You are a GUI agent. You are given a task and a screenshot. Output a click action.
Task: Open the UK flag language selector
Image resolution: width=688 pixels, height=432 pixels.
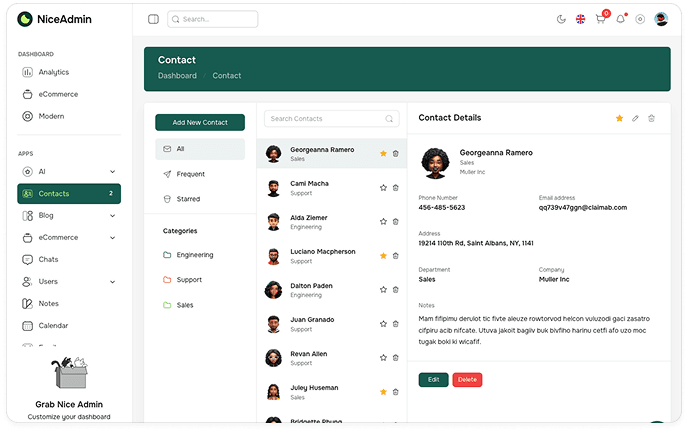click(580, 19)
